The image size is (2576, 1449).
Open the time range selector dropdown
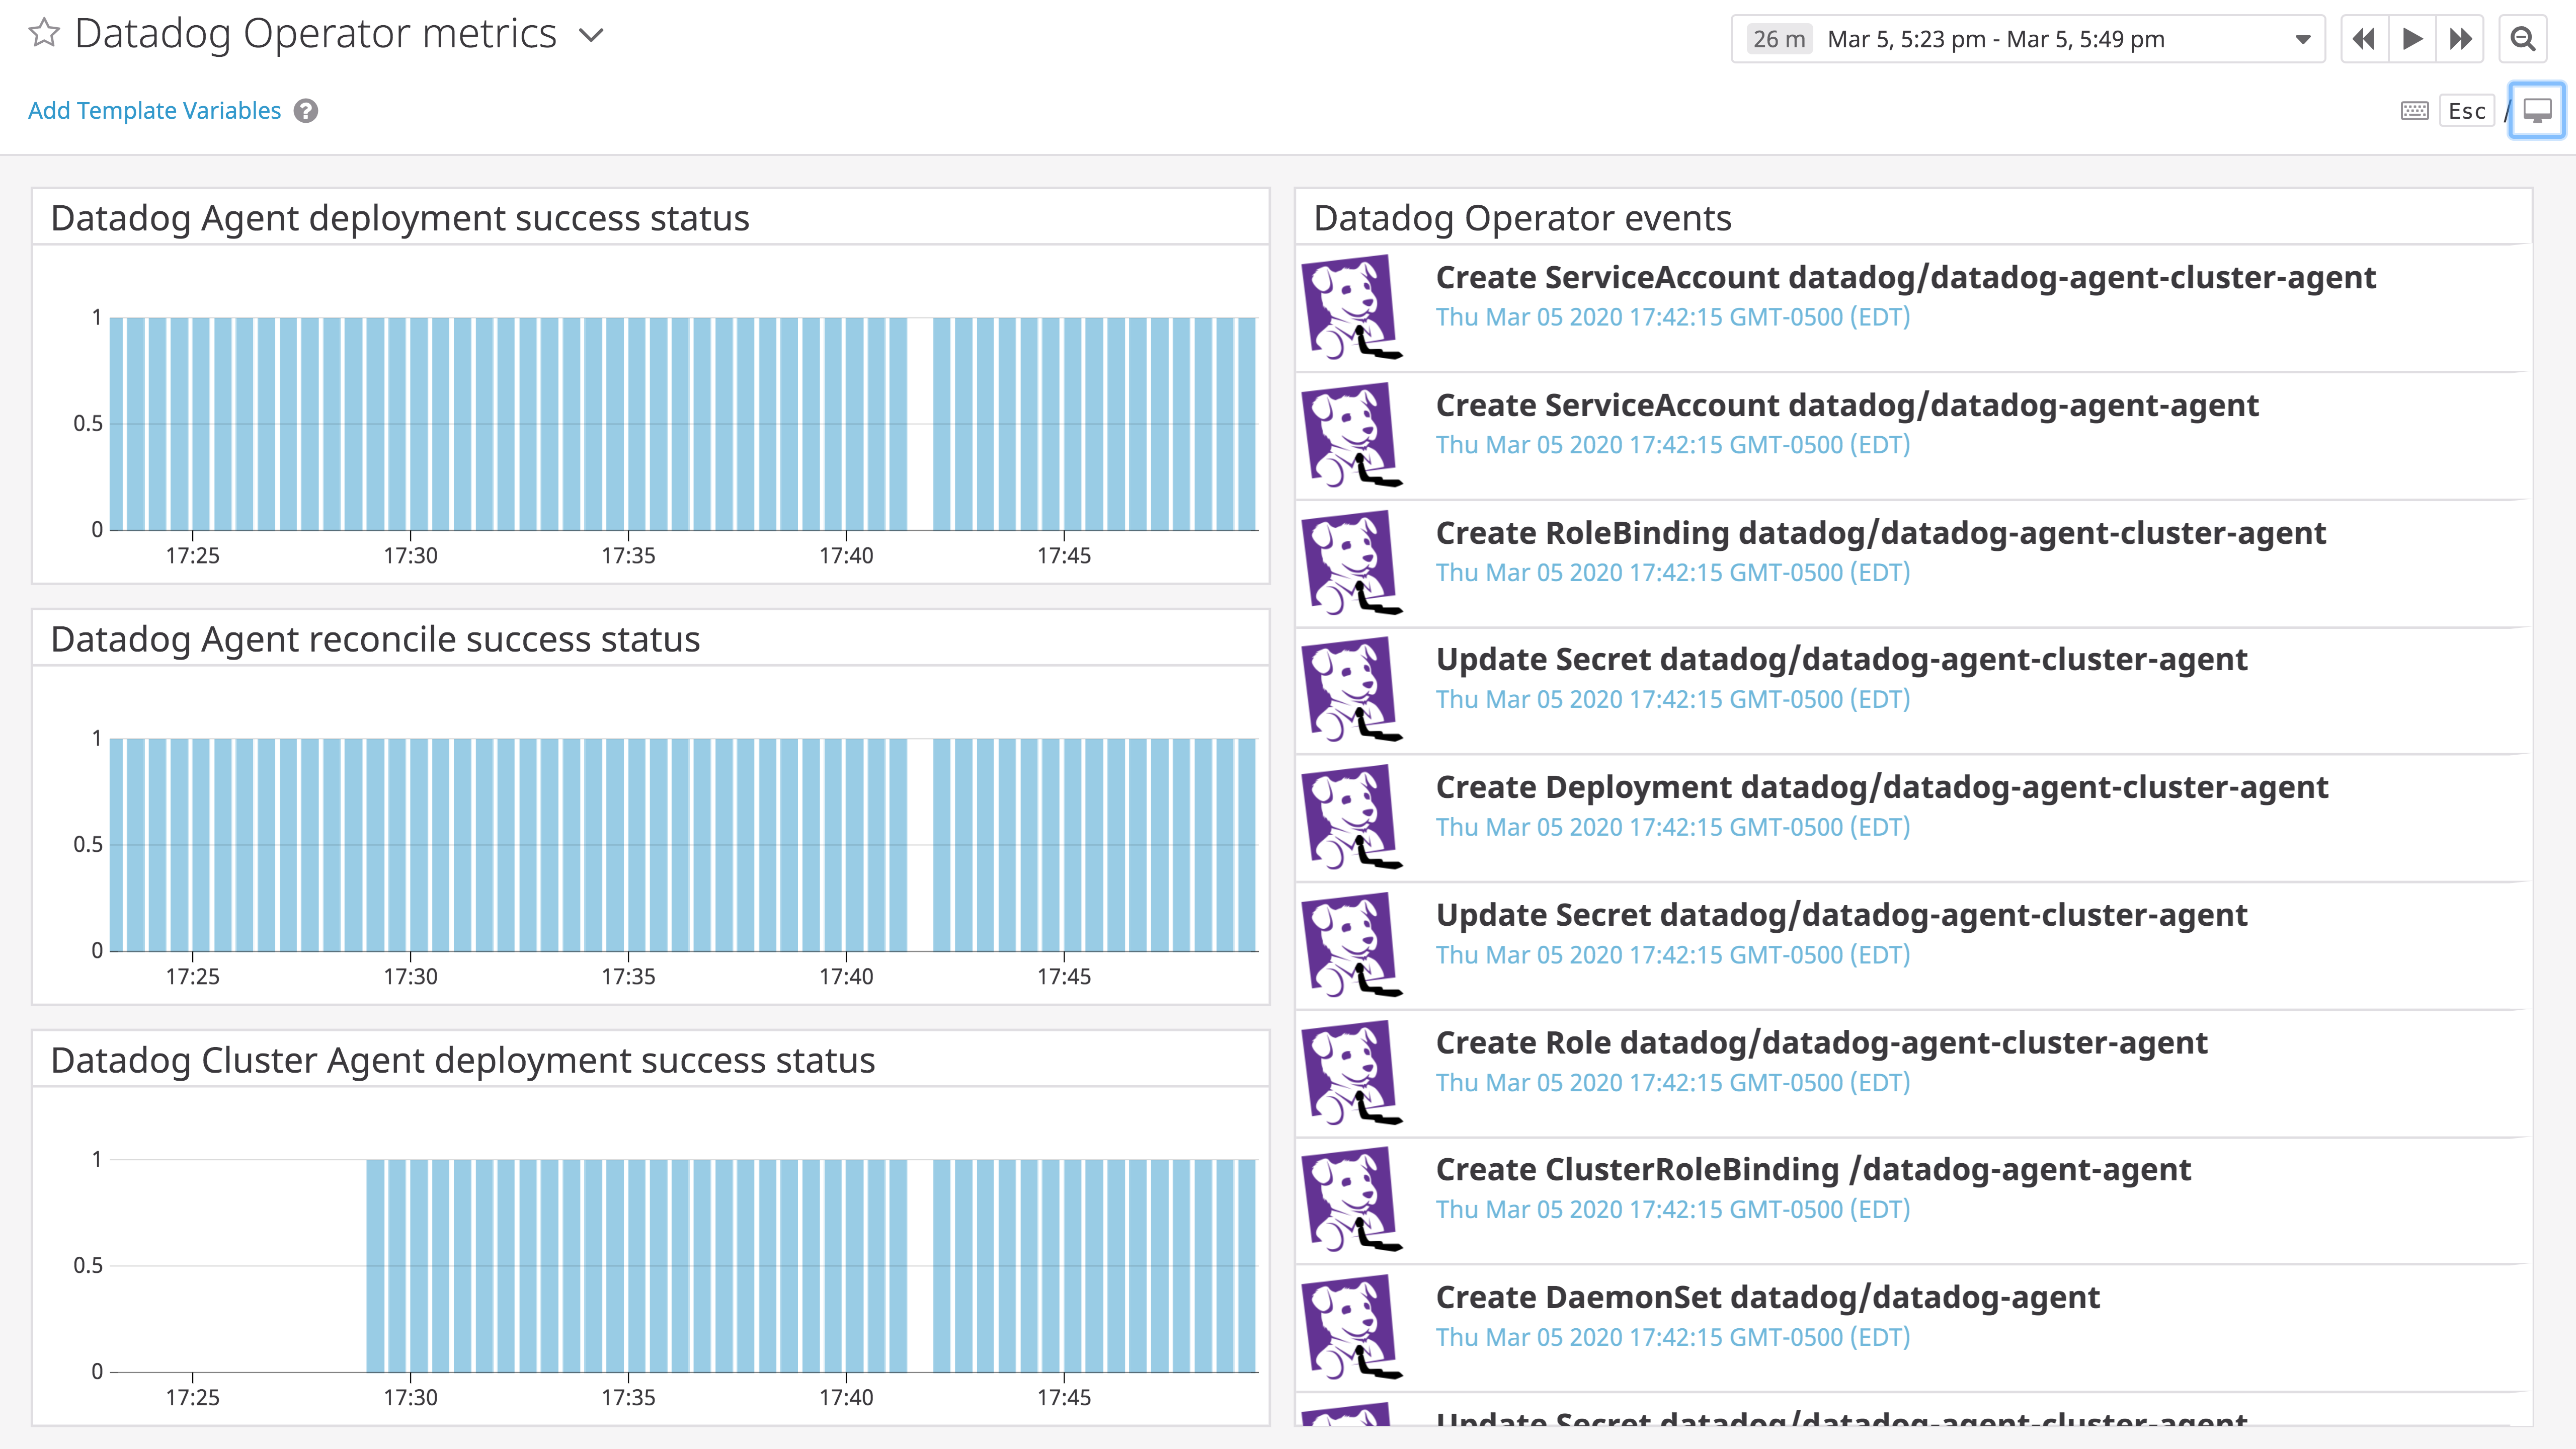click(x=2303, y=40)
